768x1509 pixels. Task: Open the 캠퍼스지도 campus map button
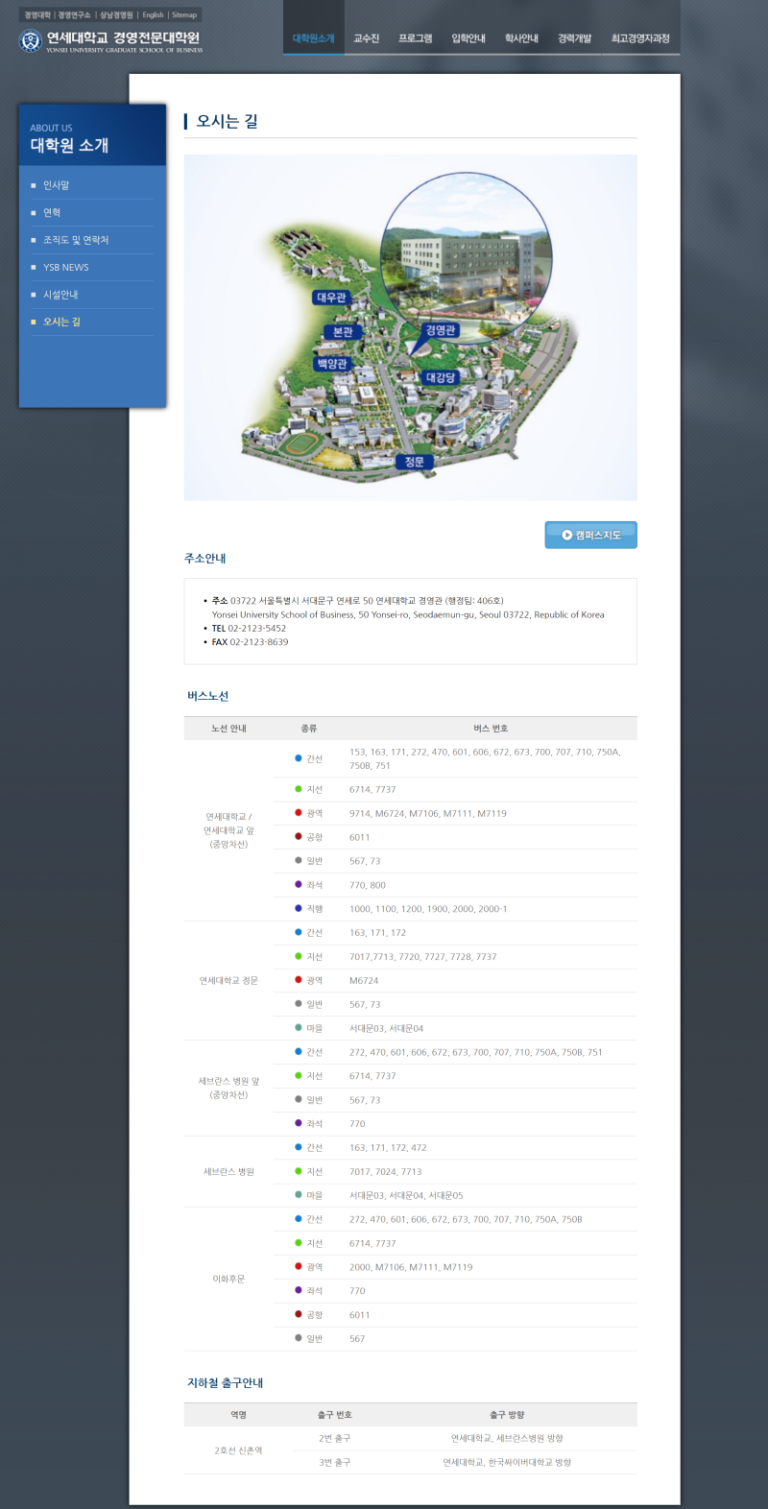click(590, 535)
